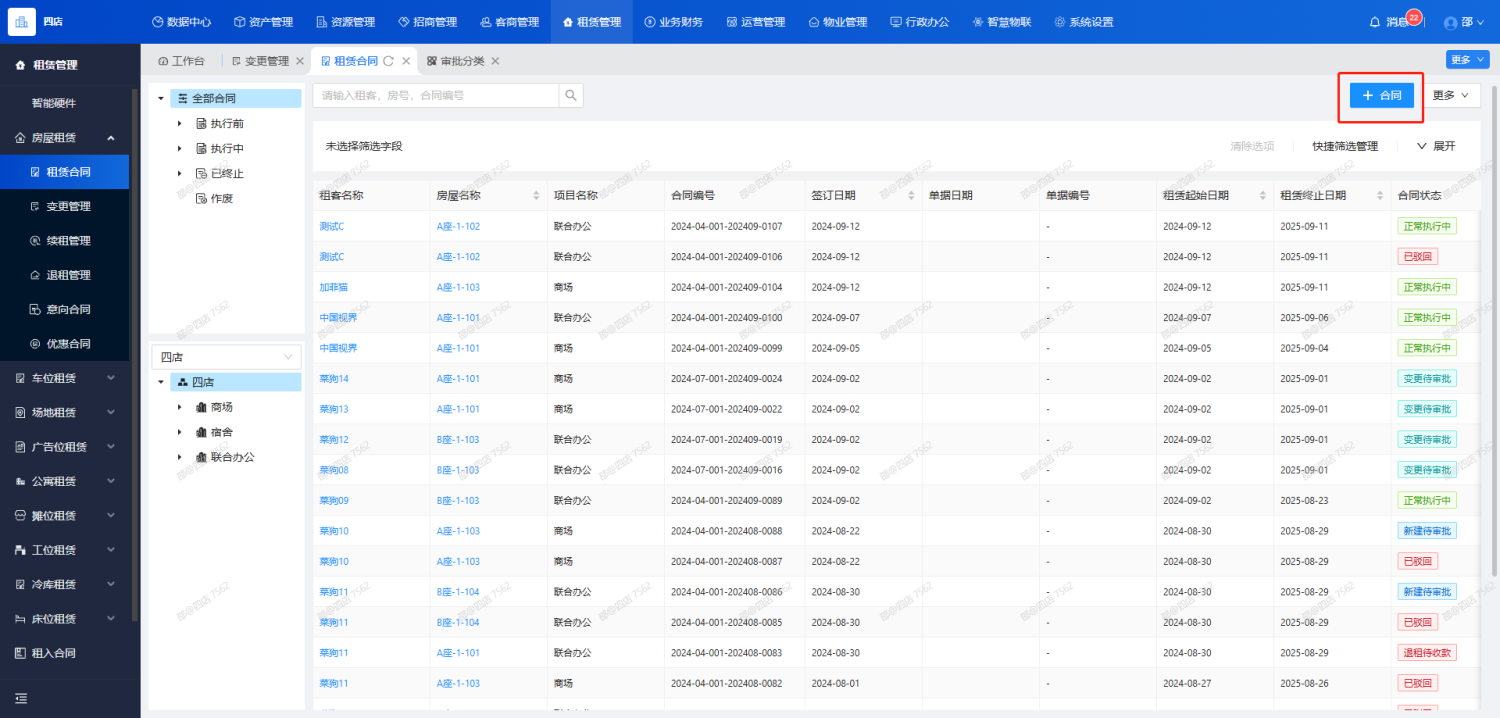Open 物业管理 in top navigation
1500x718 pixels.
[x=838, y=22]
